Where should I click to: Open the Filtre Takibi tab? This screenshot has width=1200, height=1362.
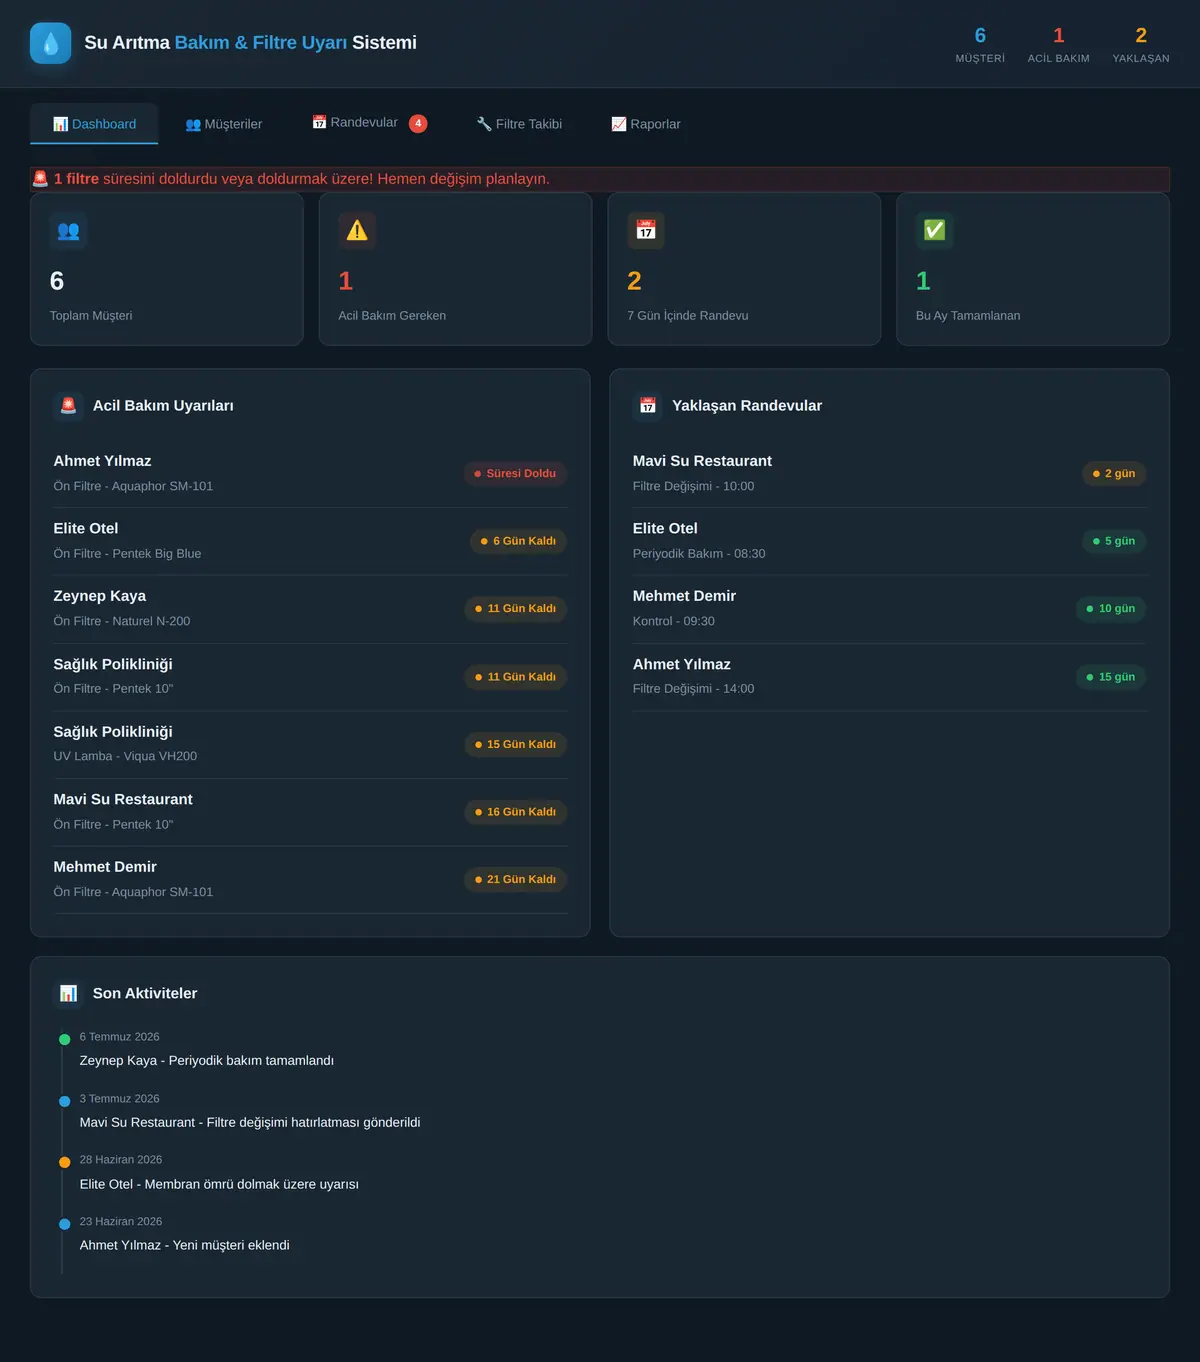click(519, 124)
